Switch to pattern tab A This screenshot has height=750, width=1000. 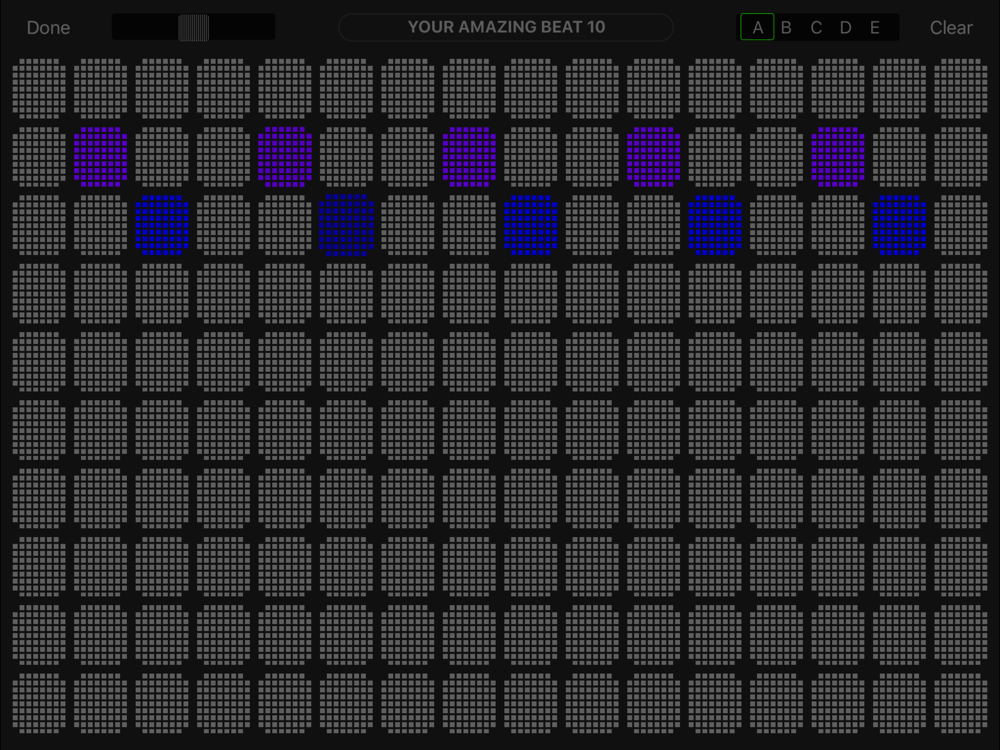point(757,28)
